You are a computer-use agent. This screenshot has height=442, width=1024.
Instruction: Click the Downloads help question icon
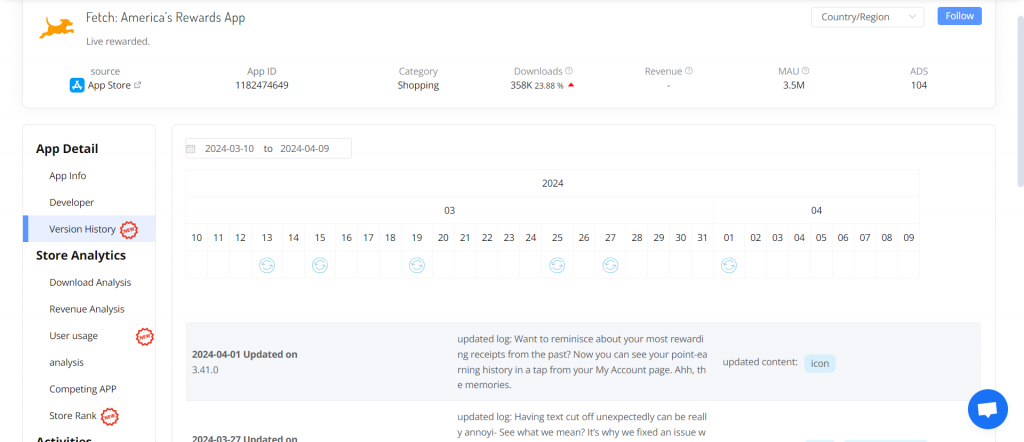(569, 71)
